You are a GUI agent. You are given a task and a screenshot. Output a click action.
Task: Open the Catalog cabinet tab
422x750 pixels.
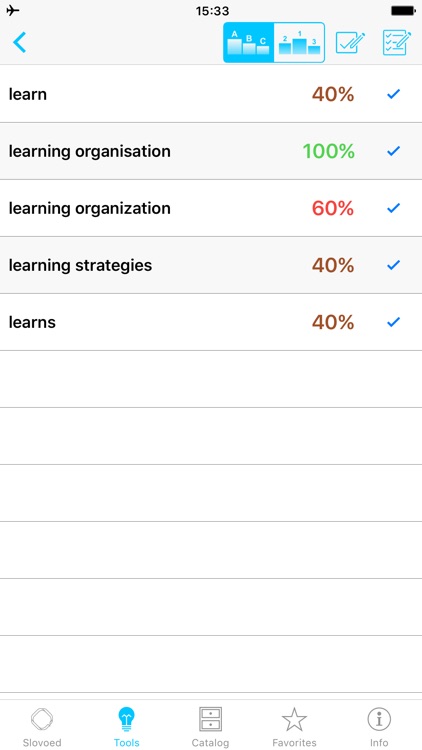click(211, 726)
